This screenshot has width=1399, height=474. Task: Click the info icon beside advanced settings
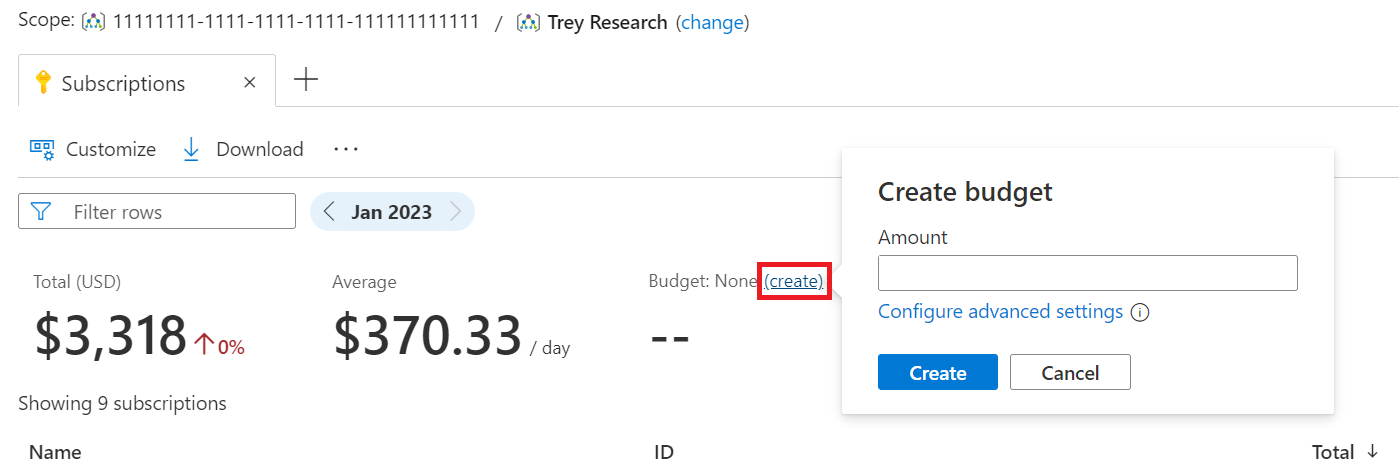[1139, 312]
